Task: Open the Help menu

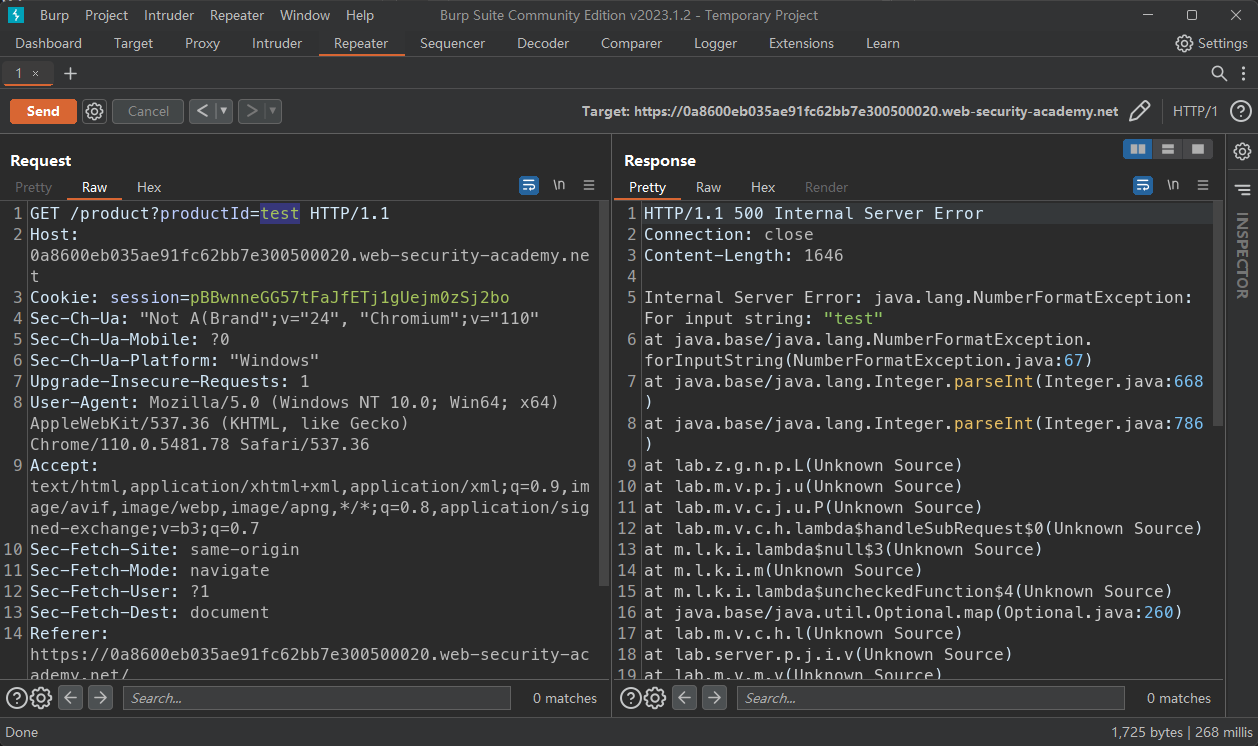Action: [x=360, y=15]
